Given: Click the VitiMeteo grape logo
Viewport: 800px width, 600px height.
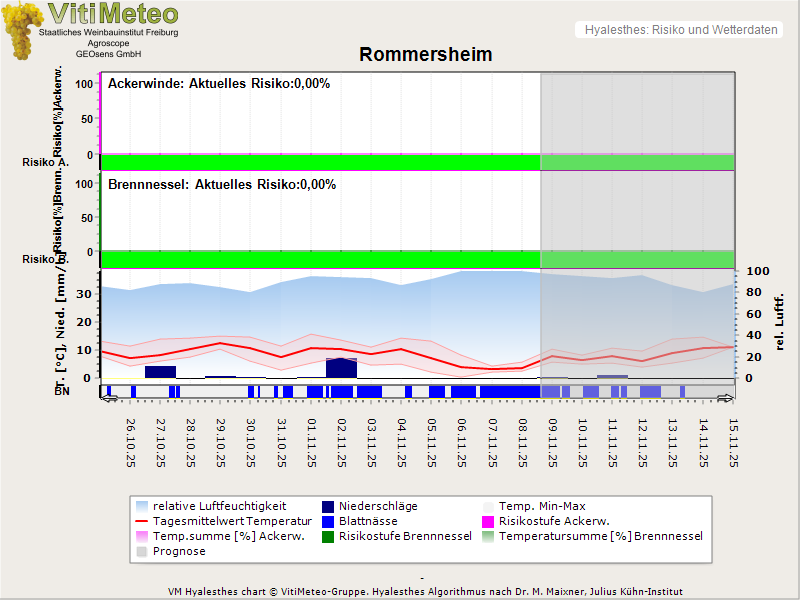Looking at the screenshot, I should coord(22,30).
